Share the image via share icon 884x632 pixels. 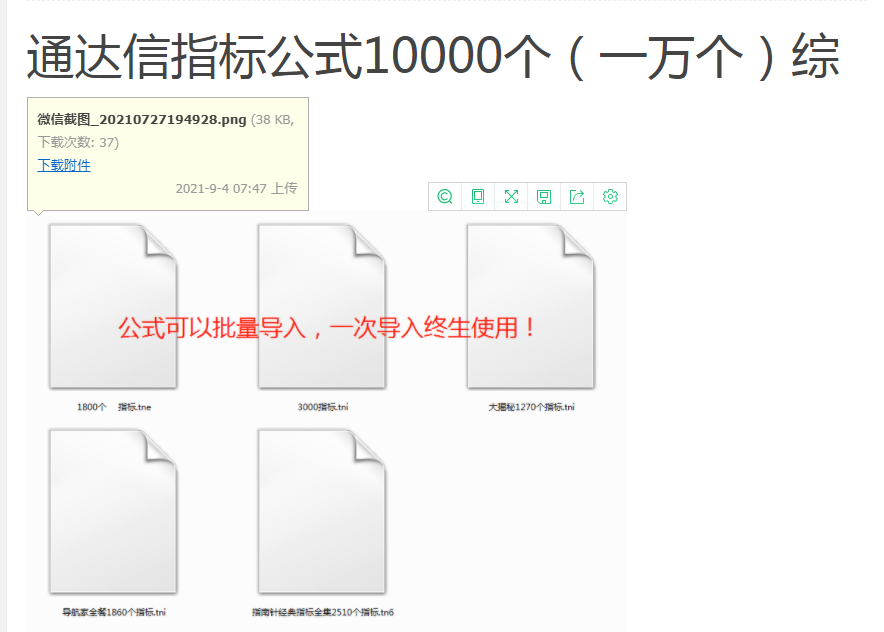click(x=577, y=196)
